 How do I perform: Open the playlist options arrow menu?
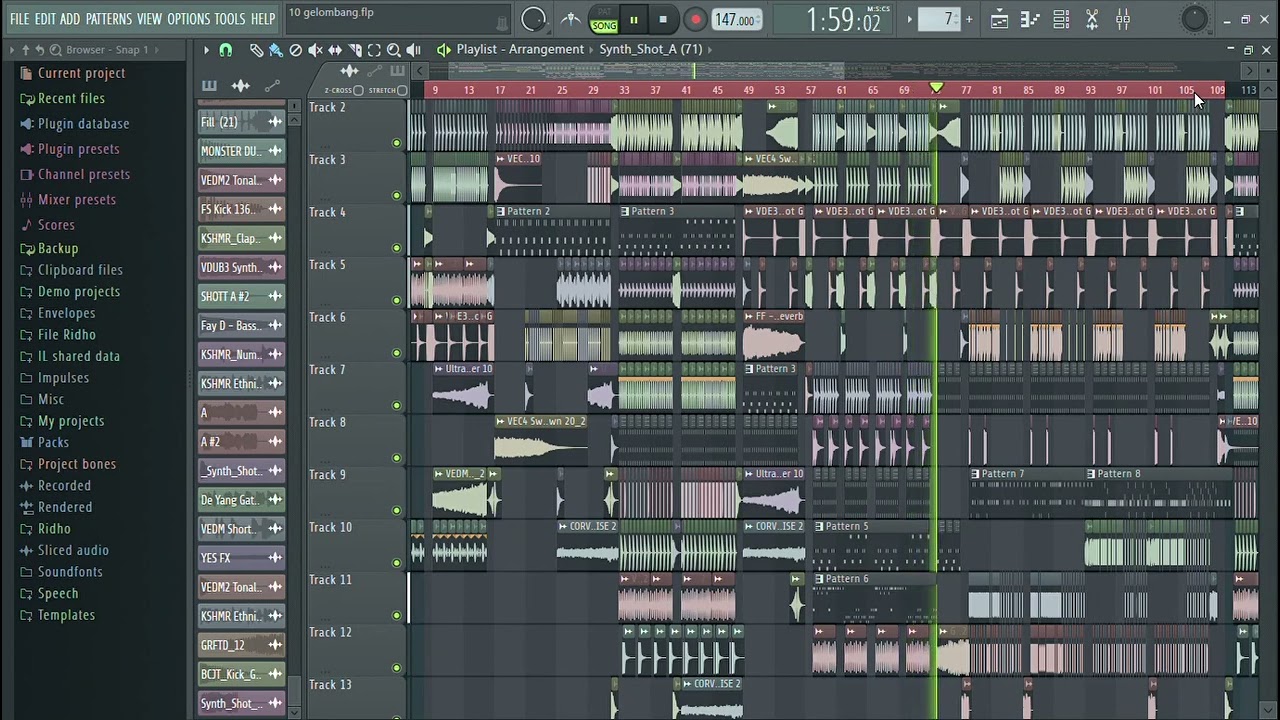pyautogui.click(x=206, y=50)
